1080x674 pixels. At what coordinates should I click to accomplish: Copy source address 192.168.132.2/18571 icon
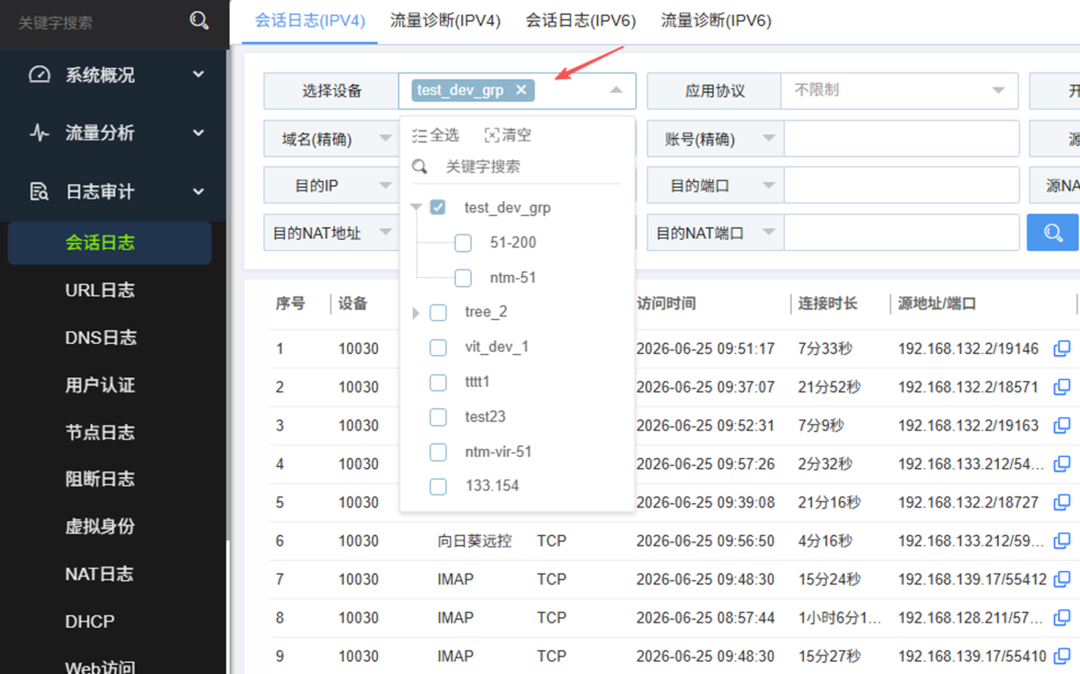(x=1061, y=387)
